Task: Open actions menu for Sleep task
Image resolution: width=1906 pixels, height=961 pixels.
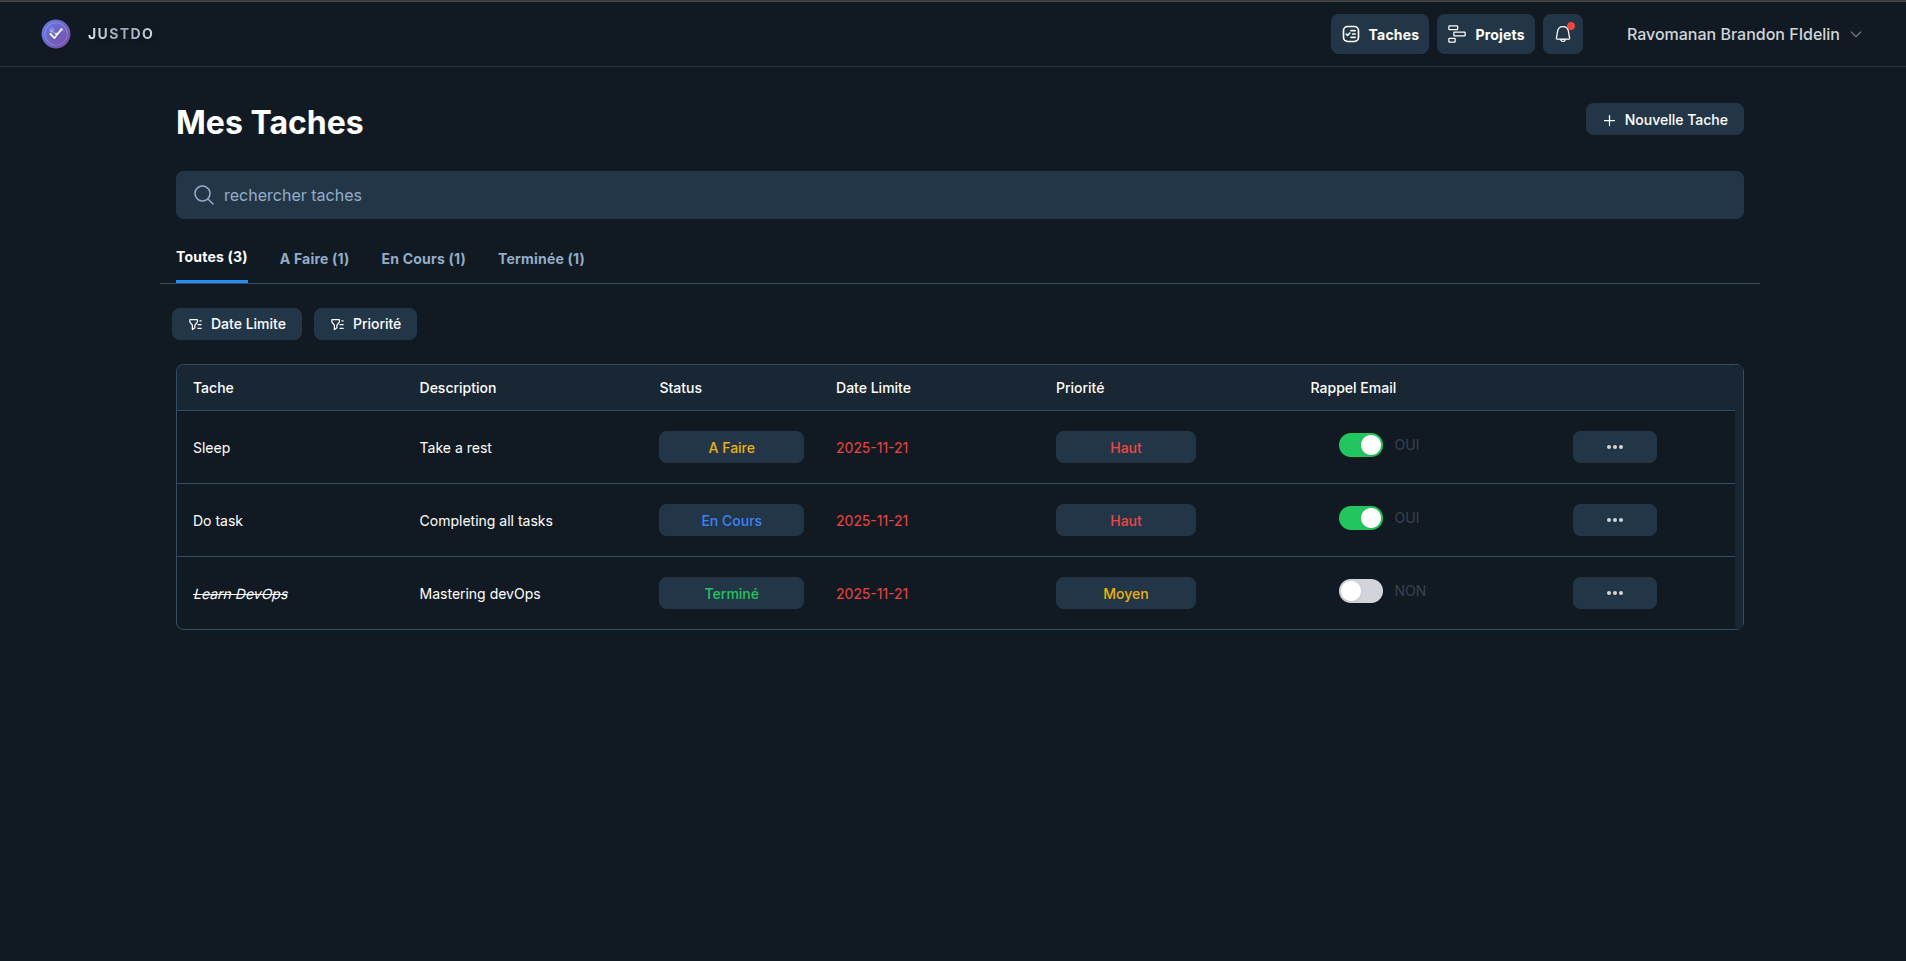Action: point(1614,447)
